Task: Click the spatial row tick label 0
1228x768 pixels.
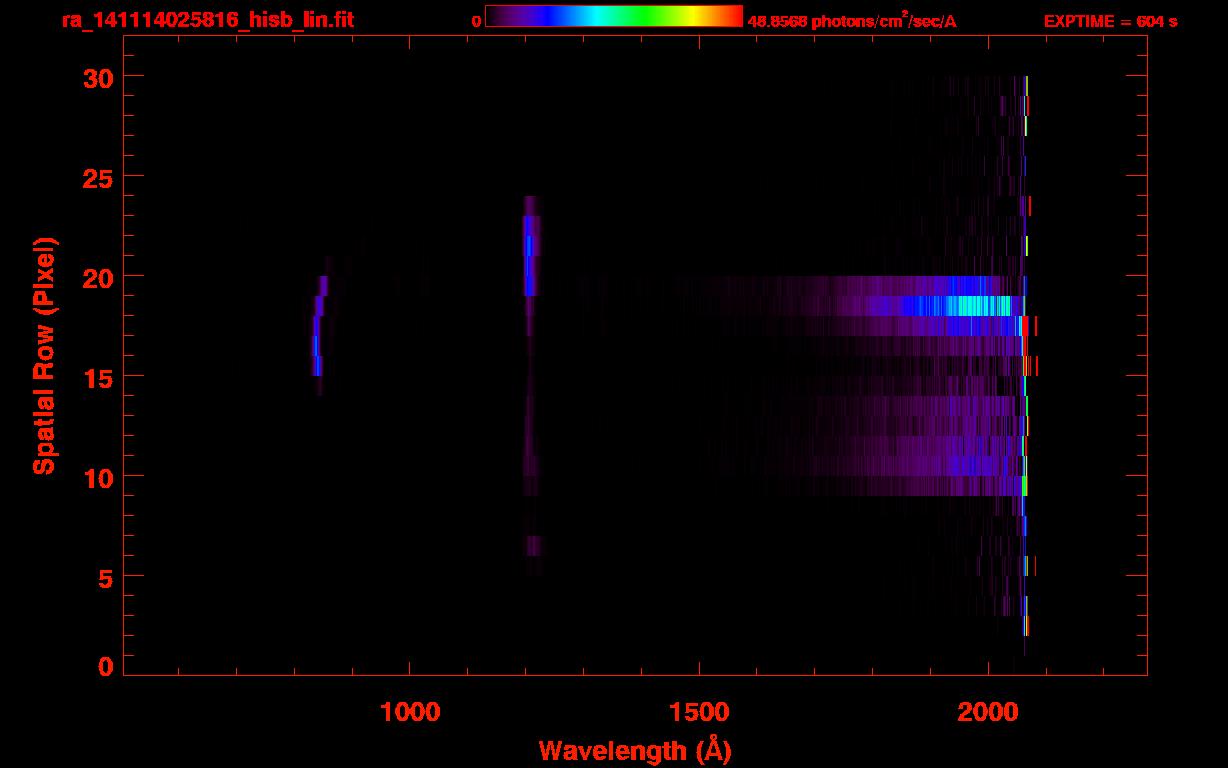Action: [104, 666]
